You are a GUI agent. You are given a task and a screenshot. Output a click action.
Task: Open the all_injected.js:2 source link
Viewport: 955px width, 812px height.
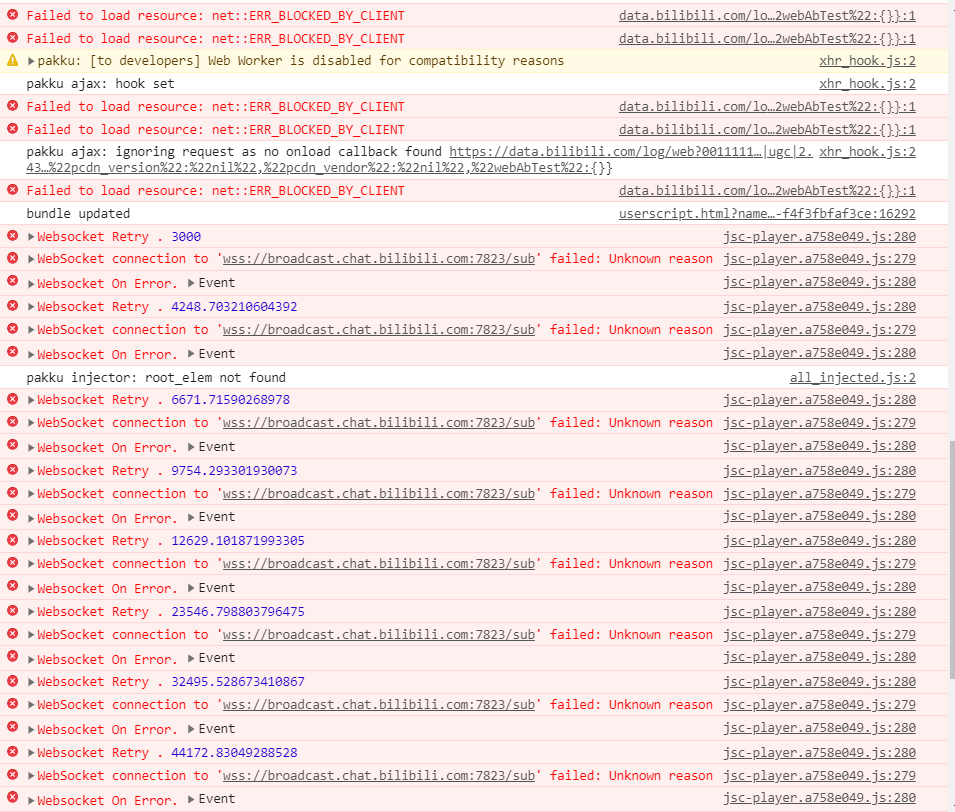tap(853, 378)
